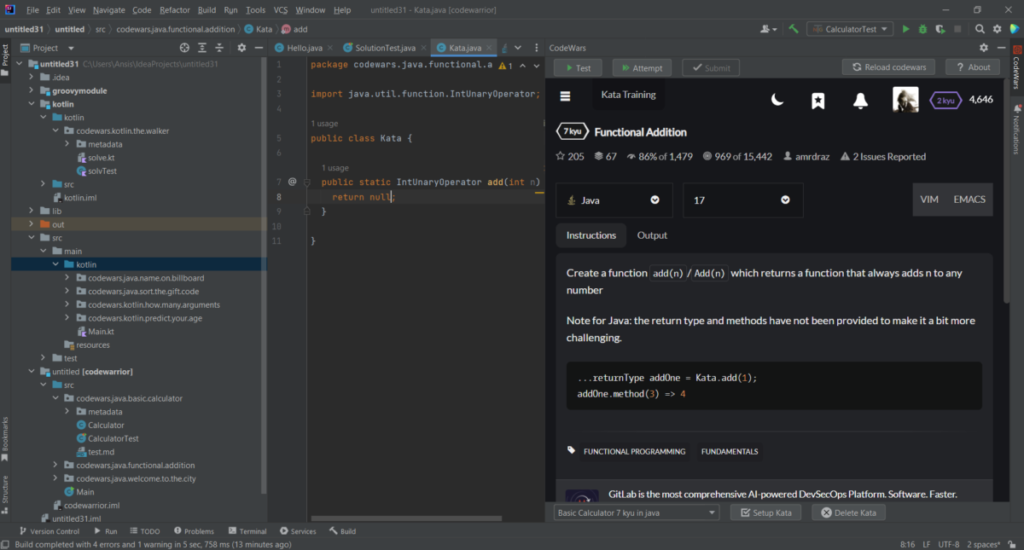Expand the out folder

point(31,224)
